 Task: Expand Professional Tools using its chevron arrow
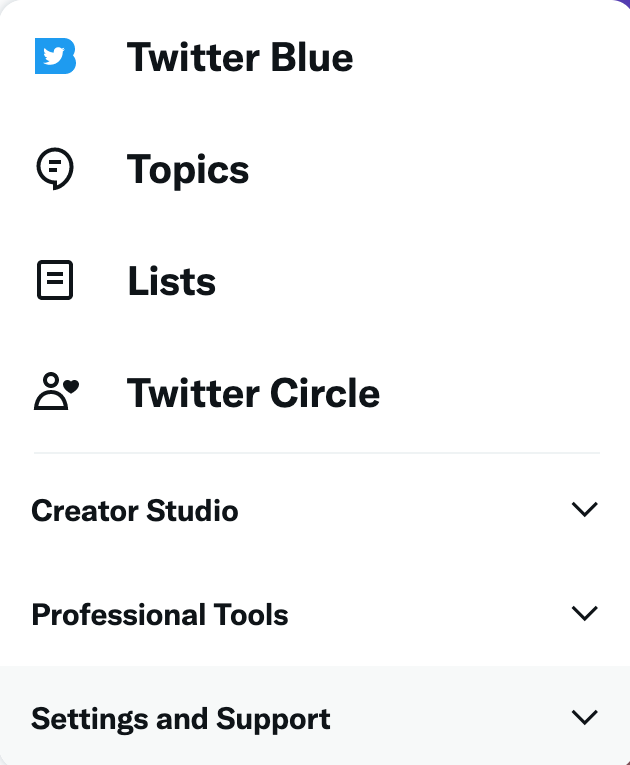(585, 613)
